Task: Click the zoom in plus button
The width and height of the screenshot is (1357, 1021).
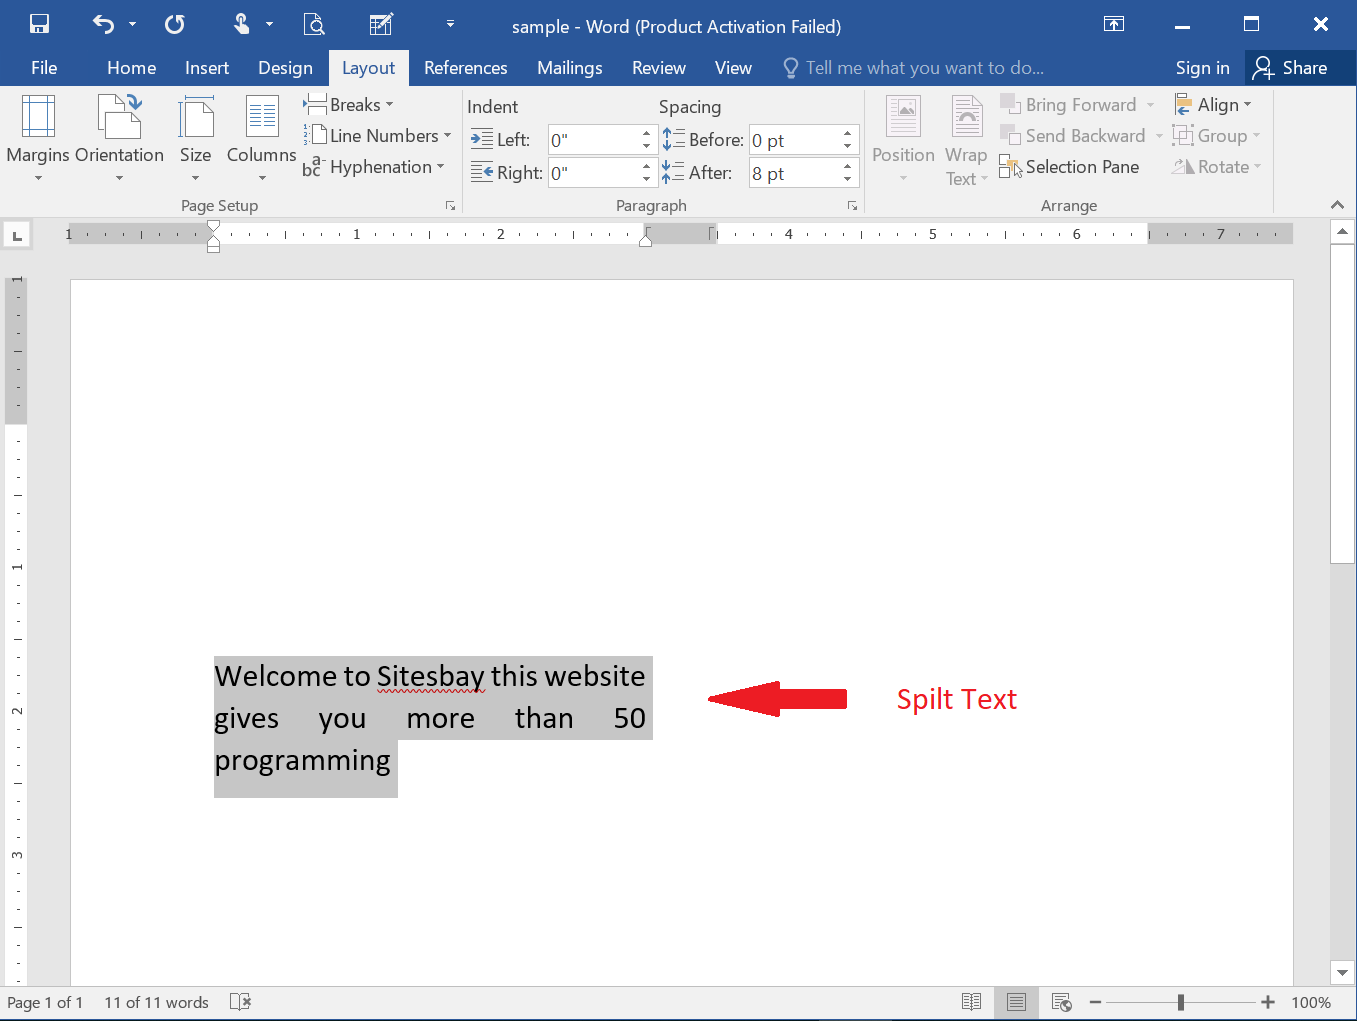Action: pos(1268,1002)
